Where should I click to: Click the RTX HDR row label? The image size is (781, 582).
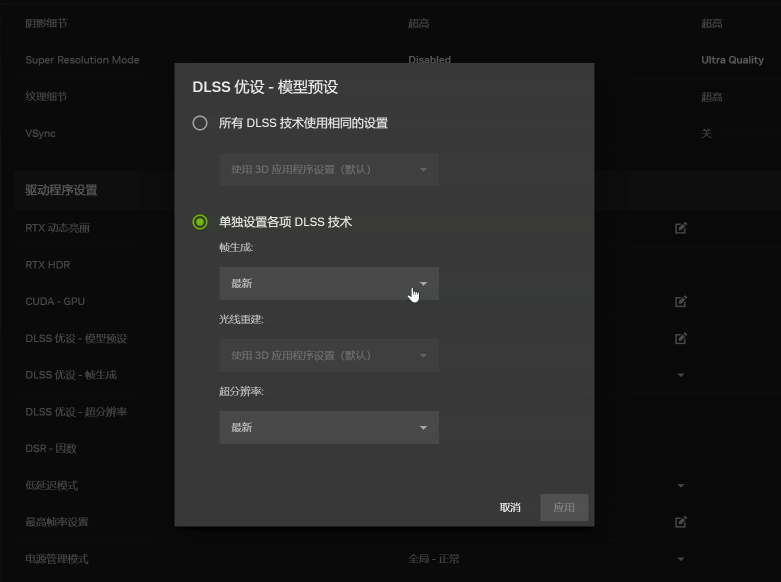pos(47,265)
